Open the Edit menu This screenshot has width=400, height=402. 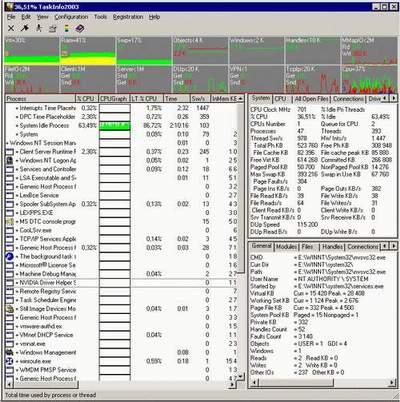coord(26,17)
